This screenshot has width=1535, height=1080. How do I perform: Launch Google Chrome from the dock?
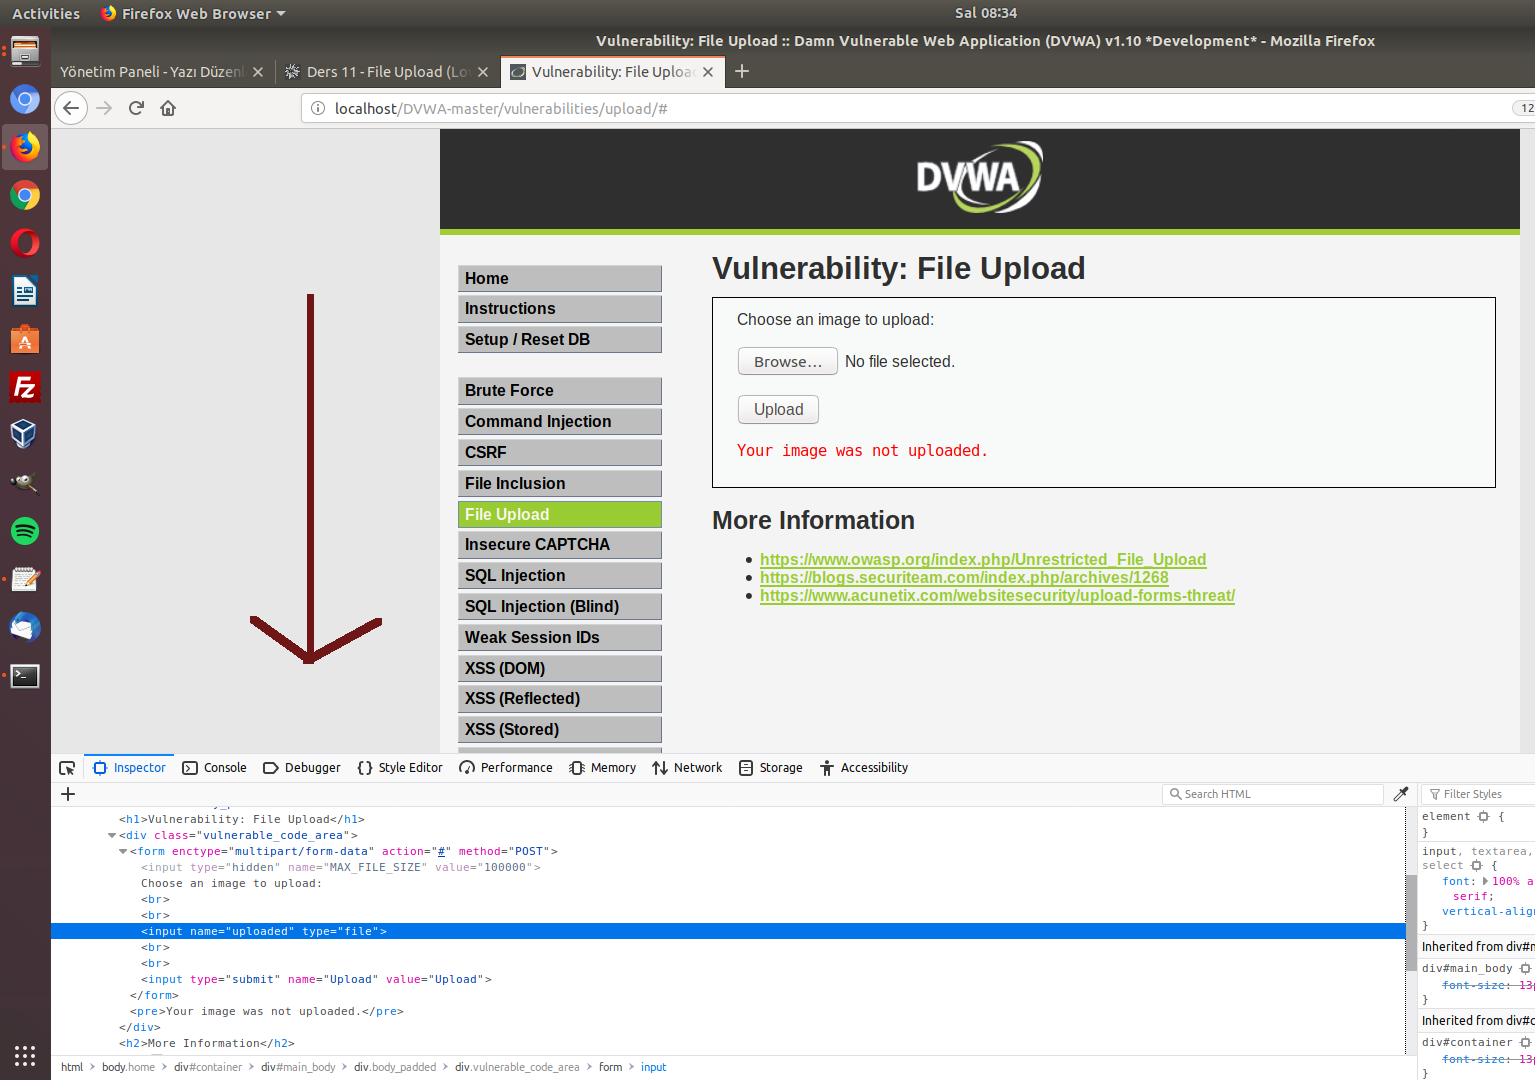coord(25,195)
